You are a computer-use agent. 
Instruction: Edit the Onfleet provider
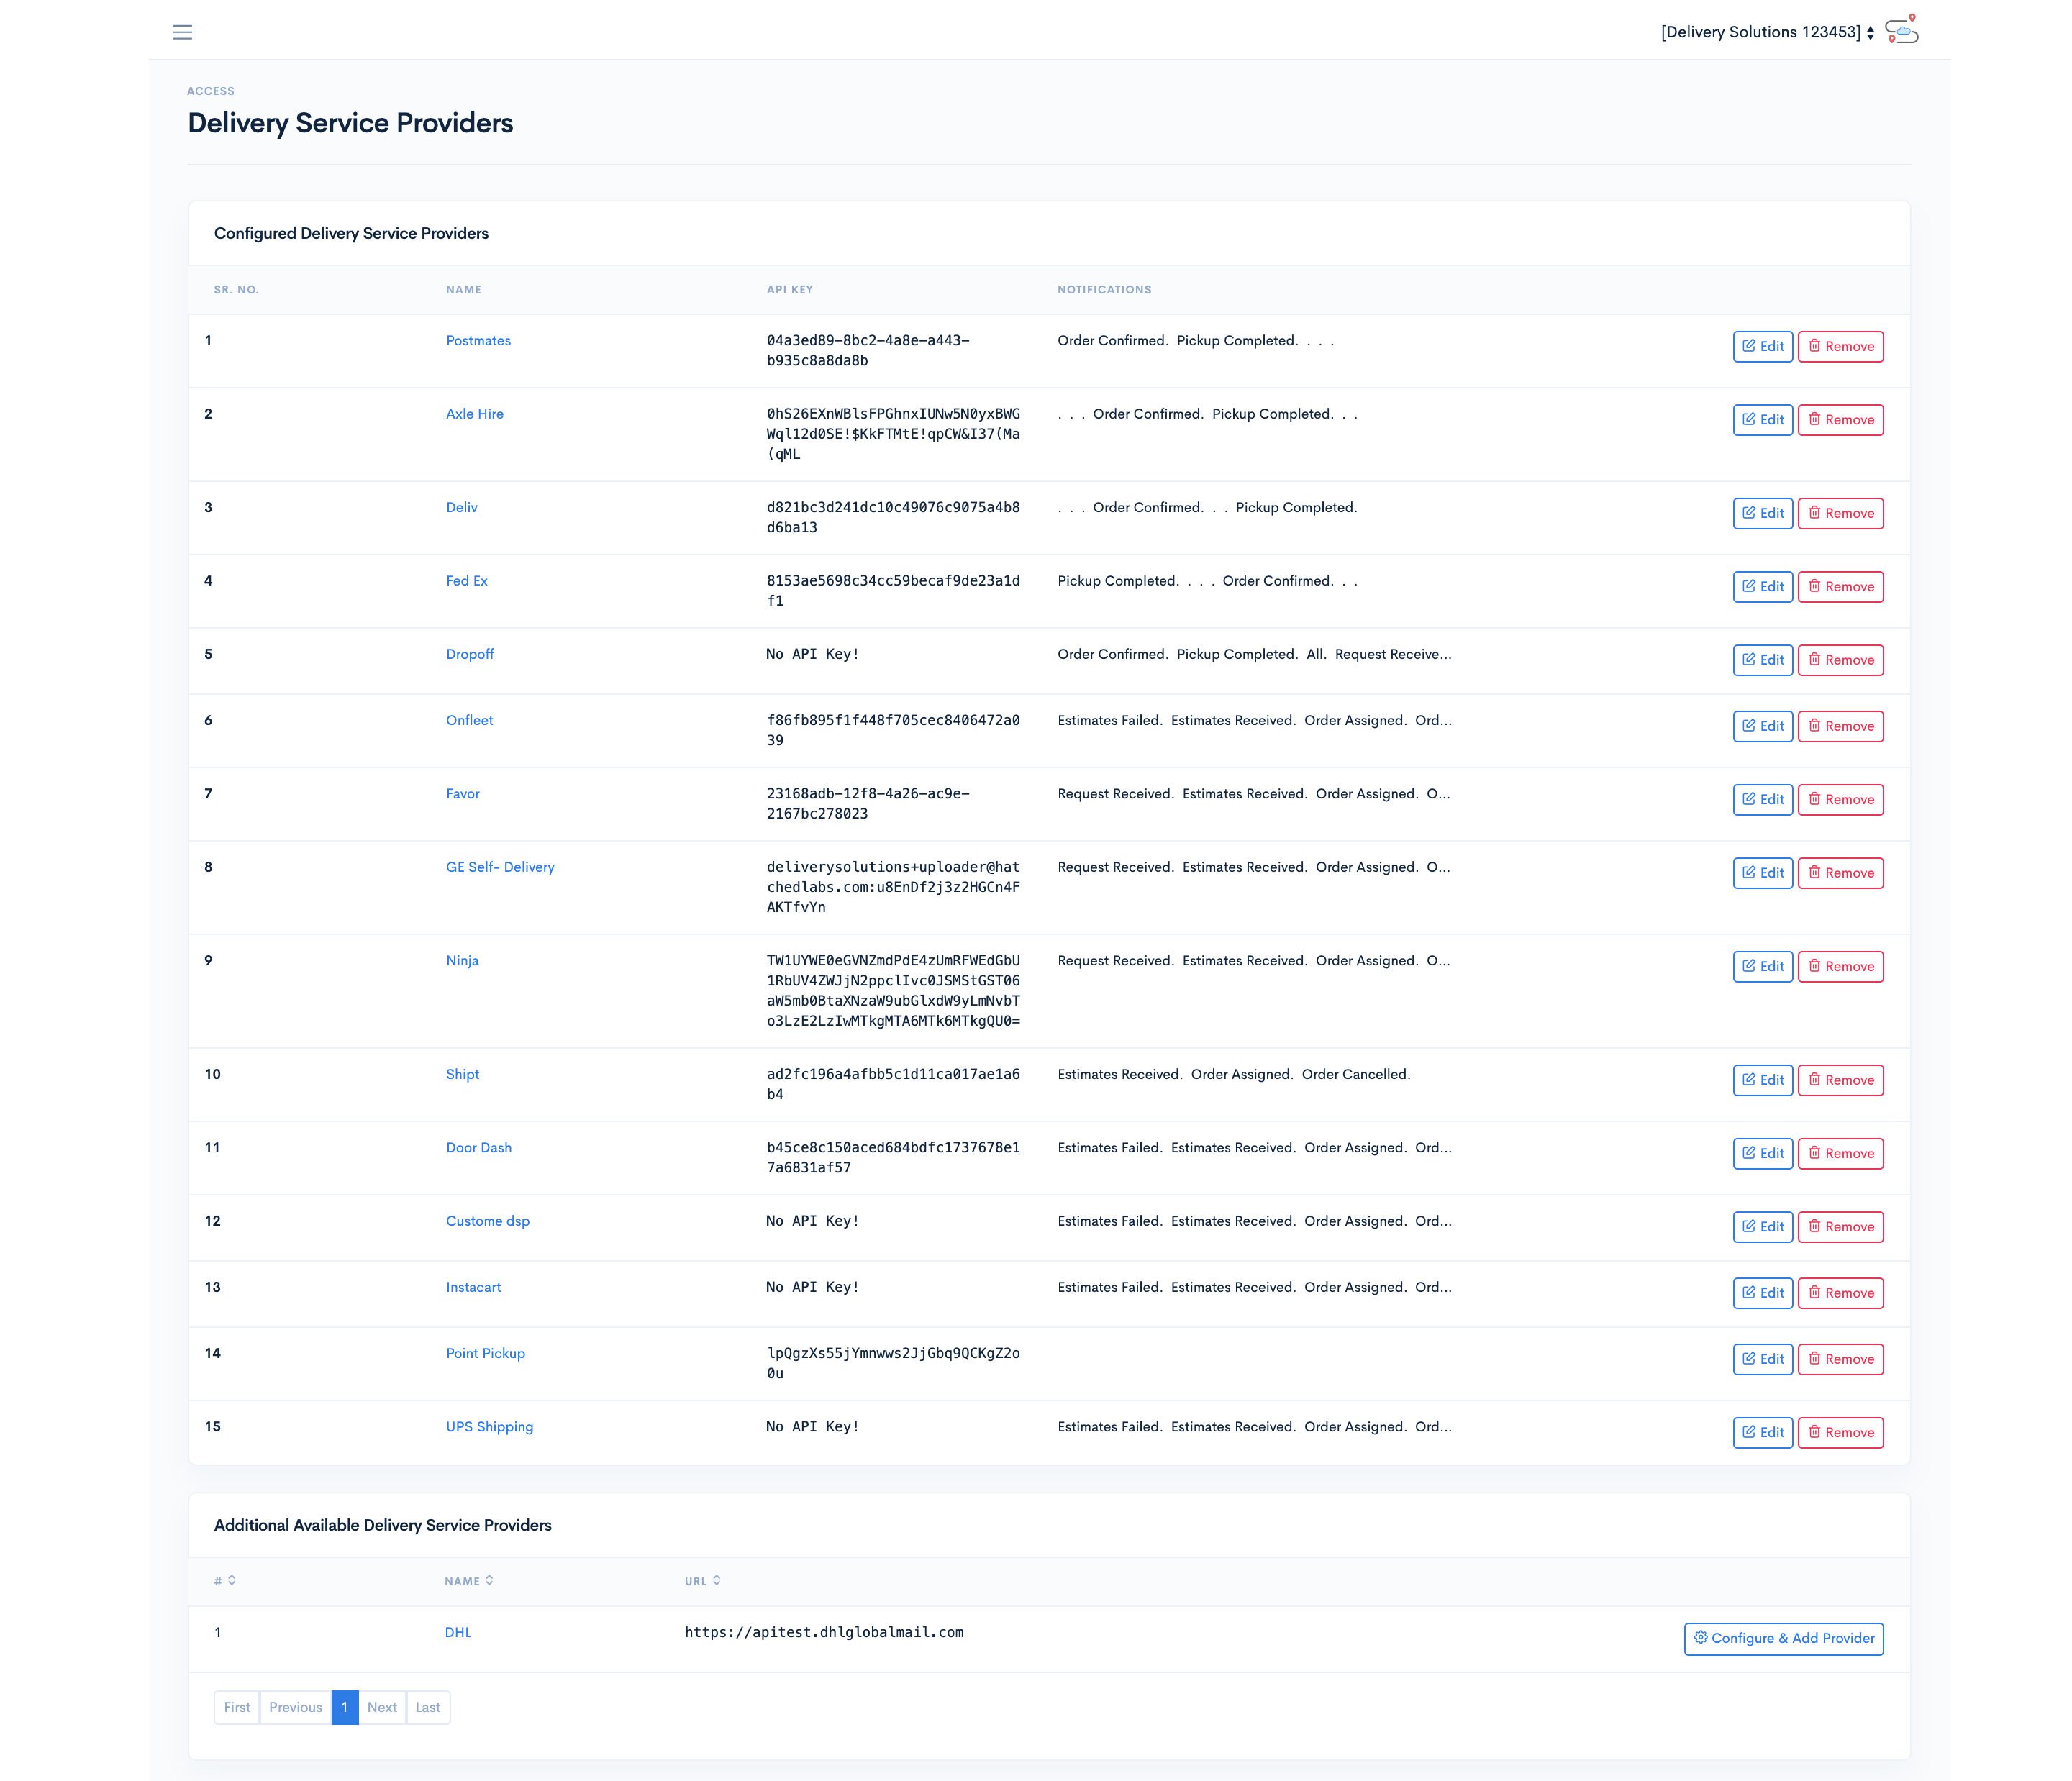[1762, 726]
